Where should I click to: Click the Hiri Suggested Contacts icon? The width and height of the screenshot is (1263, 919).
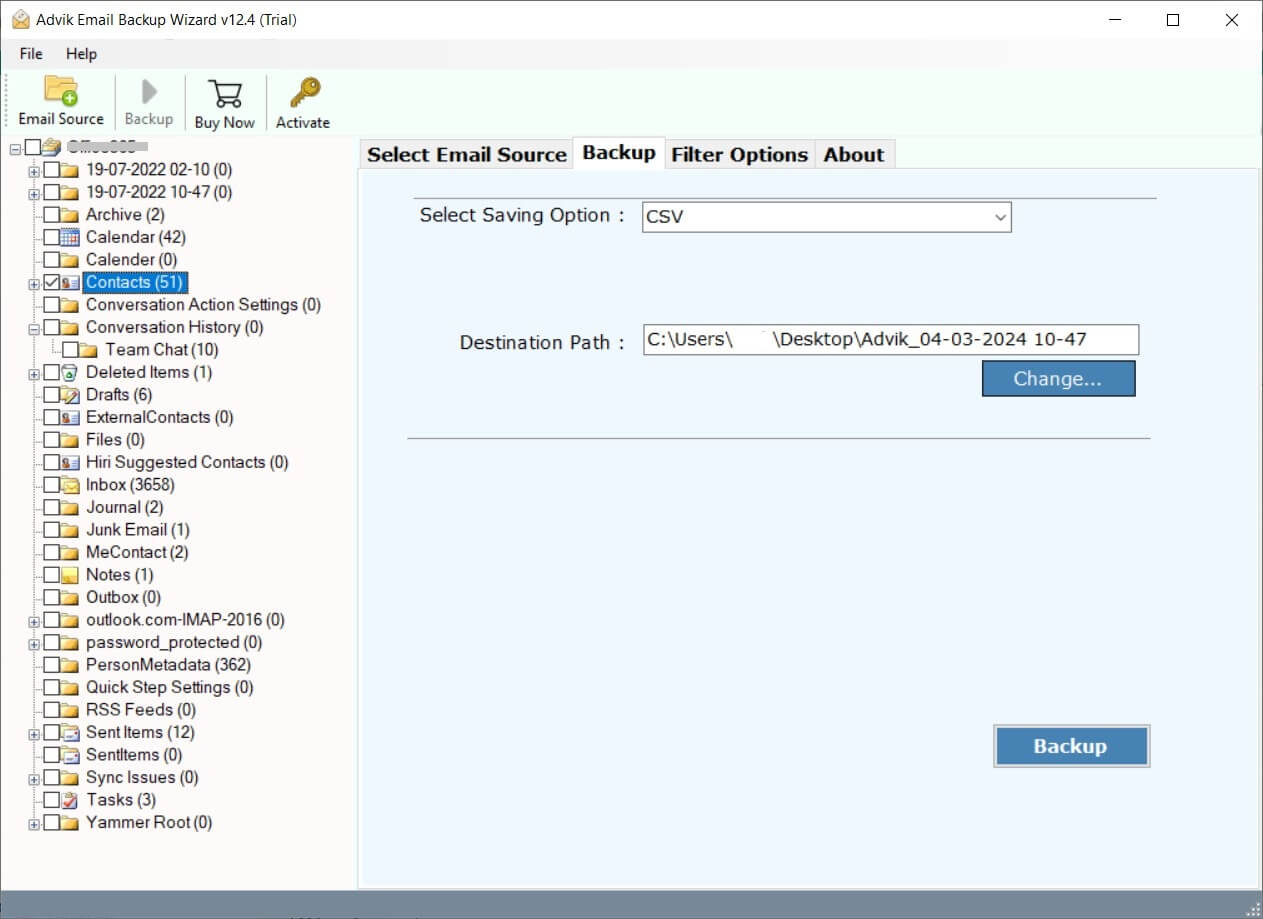70,462
